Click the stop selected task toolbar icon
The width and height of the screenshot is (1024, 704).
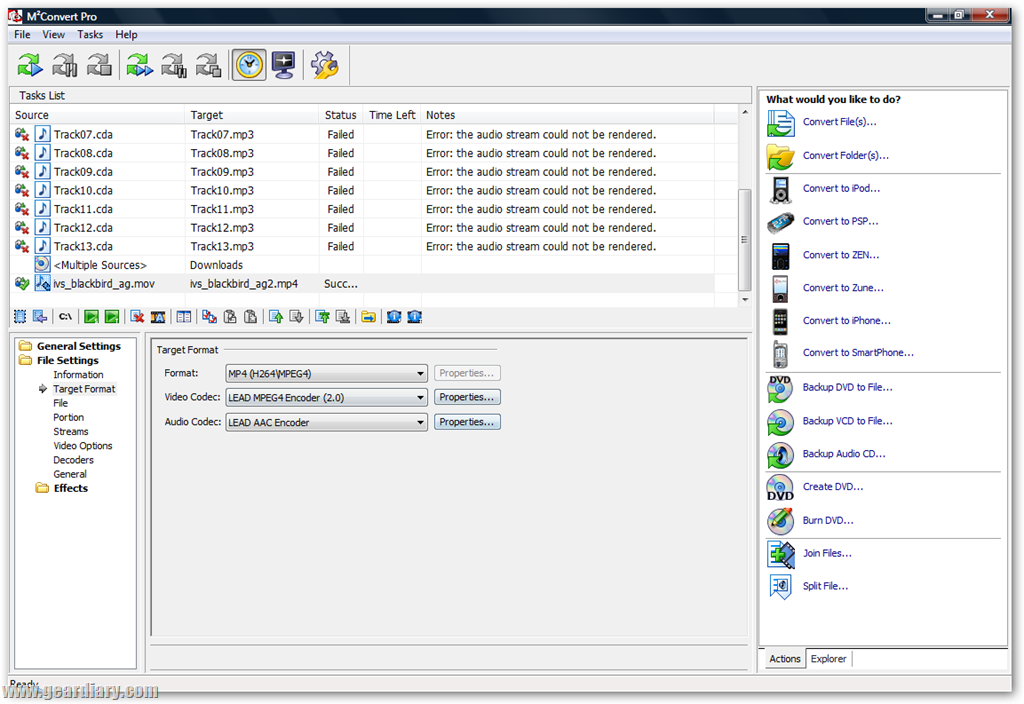point(99,65)
